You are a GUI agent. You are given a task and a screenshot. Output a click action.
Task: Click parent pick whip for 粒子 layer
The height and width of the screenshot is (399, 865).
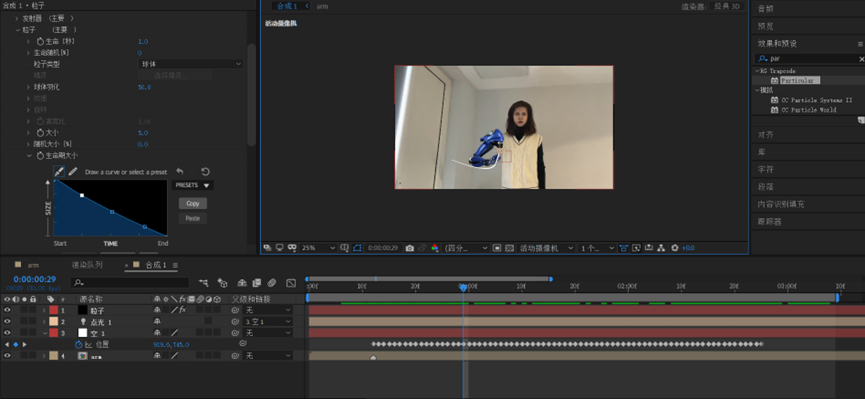point(235,311)
